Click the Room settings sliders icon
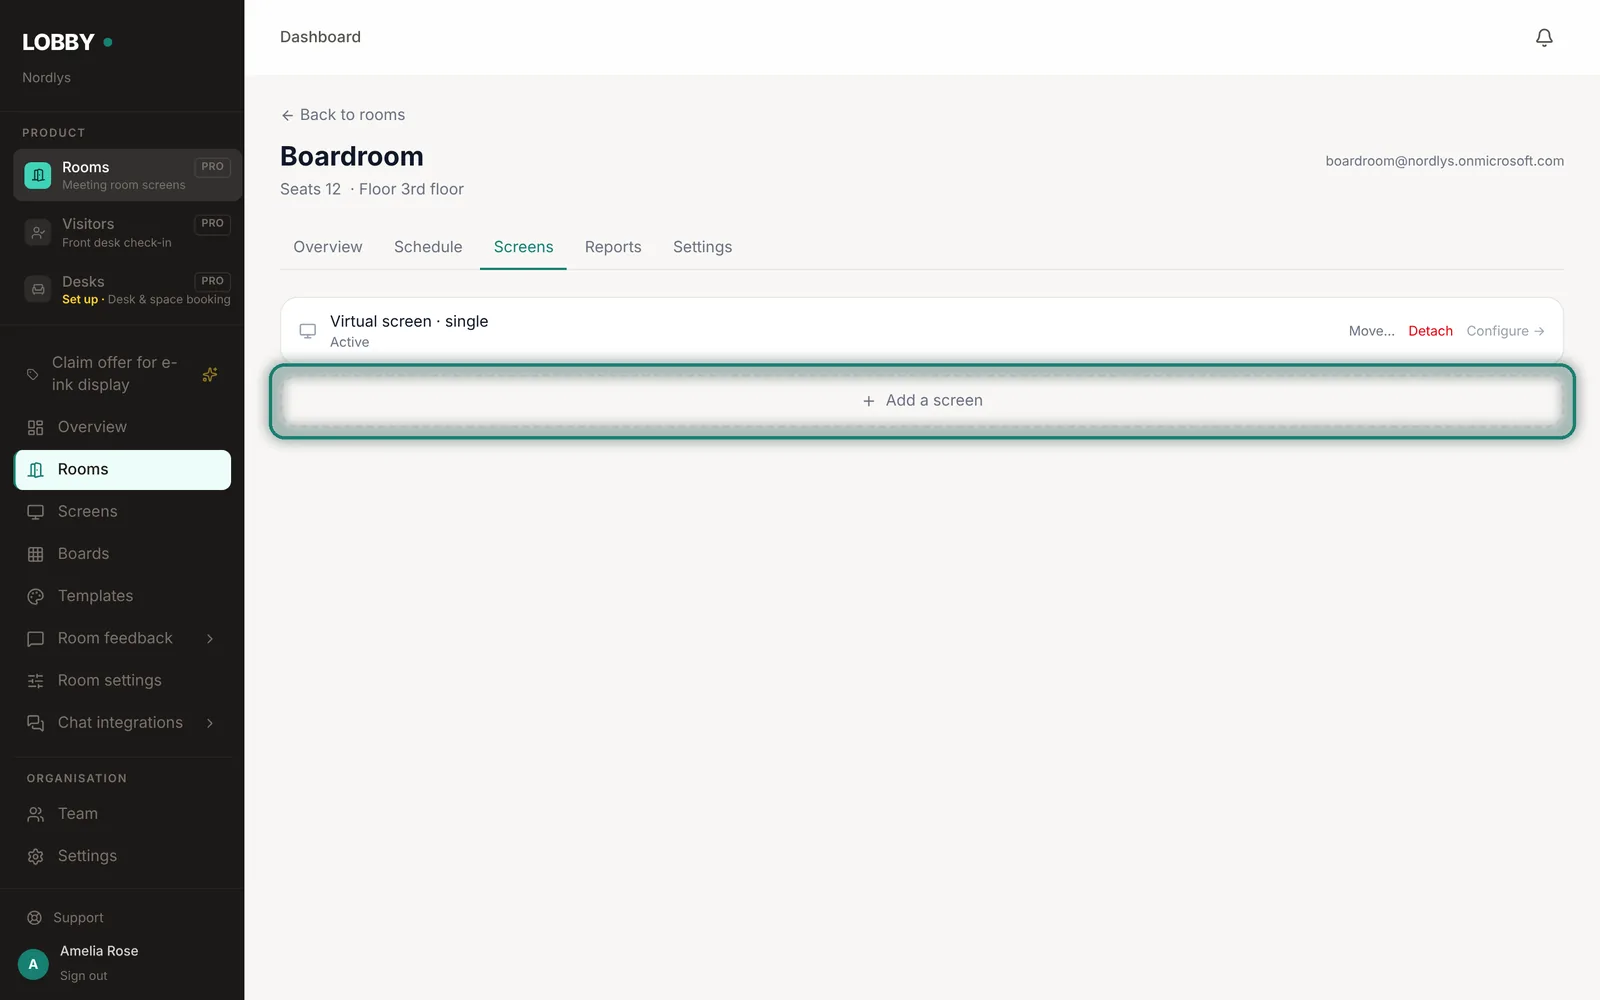Image resolution: width=1600 pixels, height=1000 pixels. coord(36,681)
